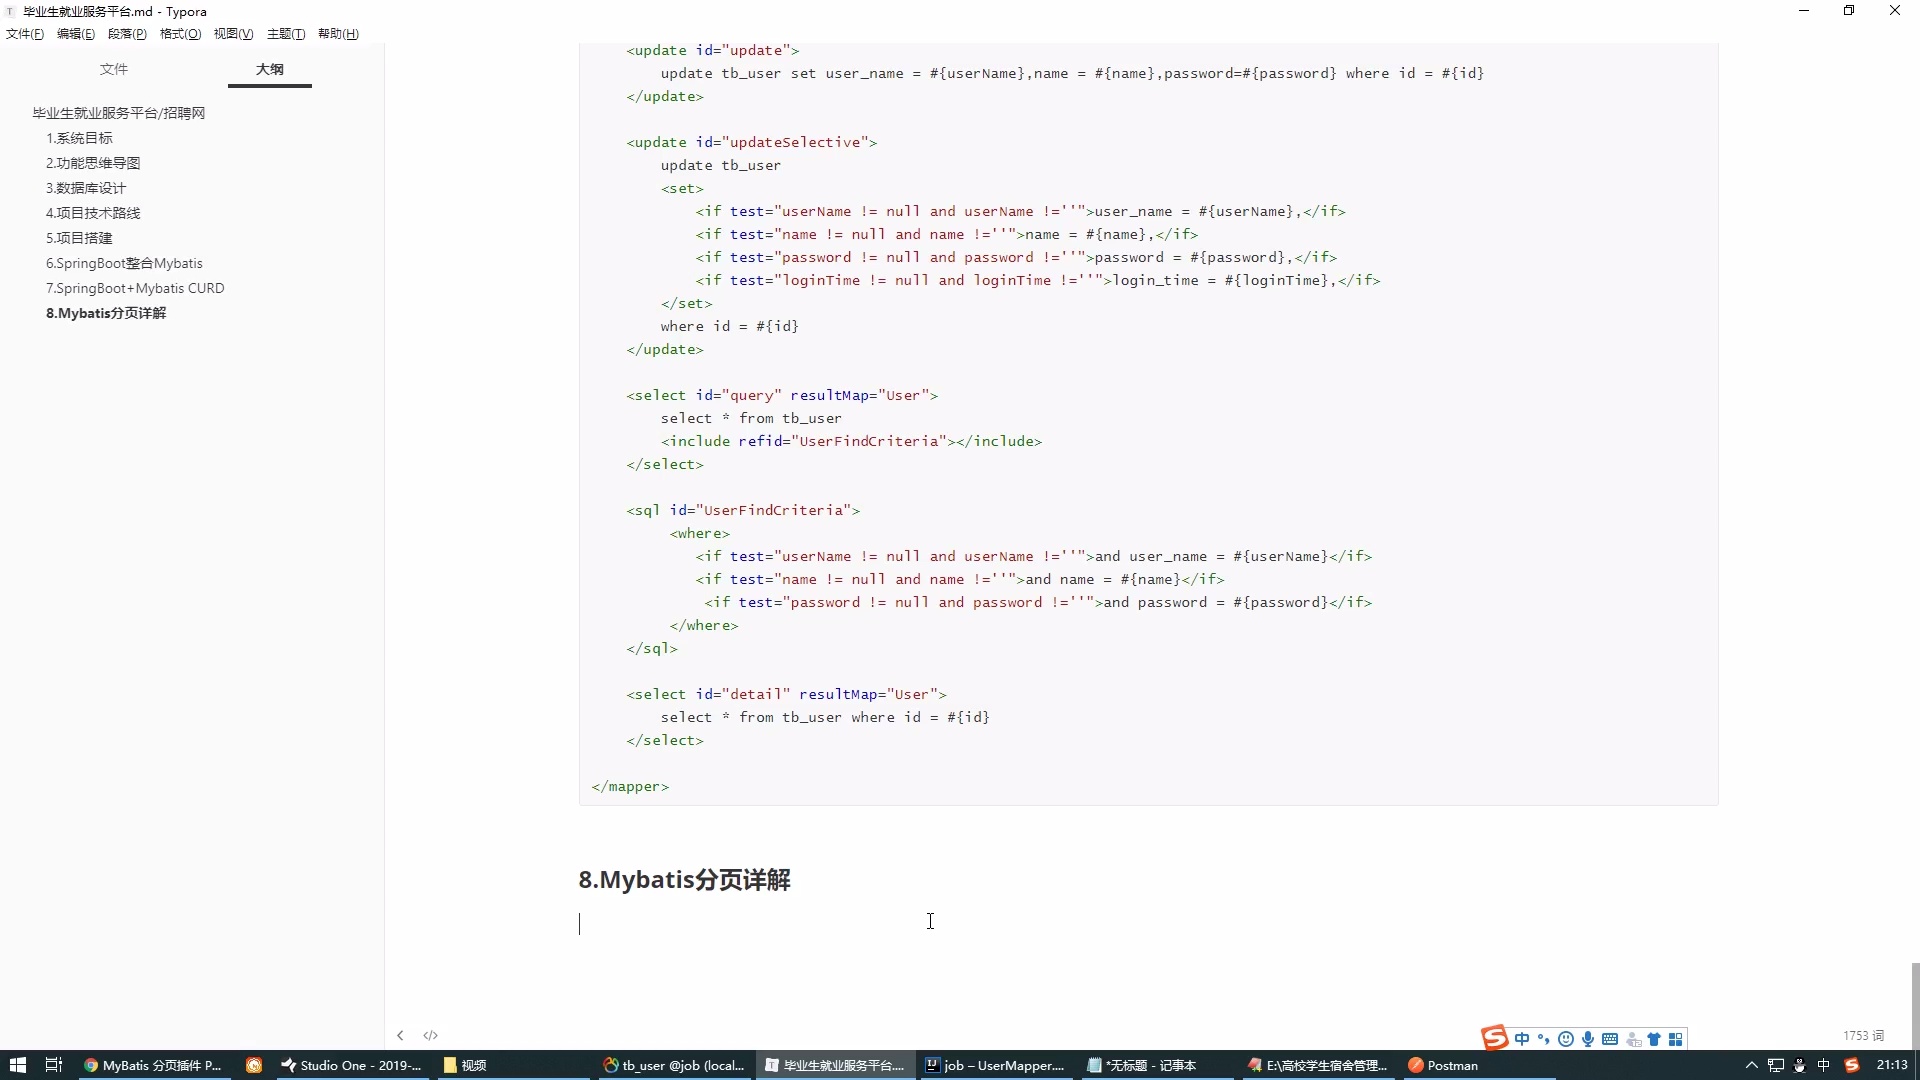Open Postman from the taskbar

click(1443, 1065)
